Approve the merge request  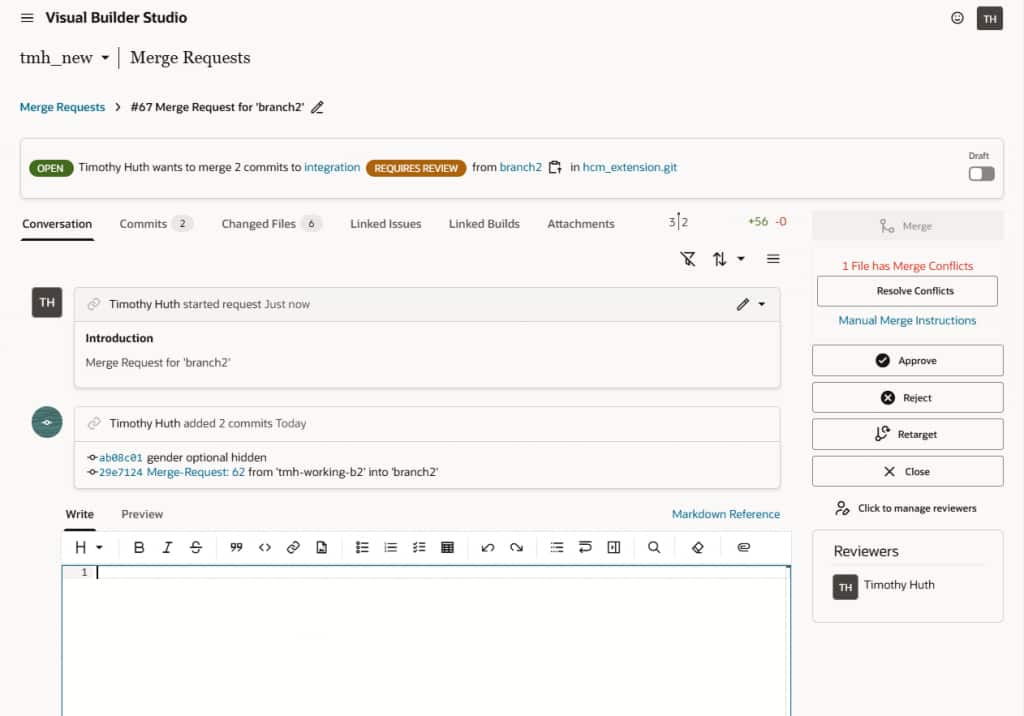click(907, 361)
